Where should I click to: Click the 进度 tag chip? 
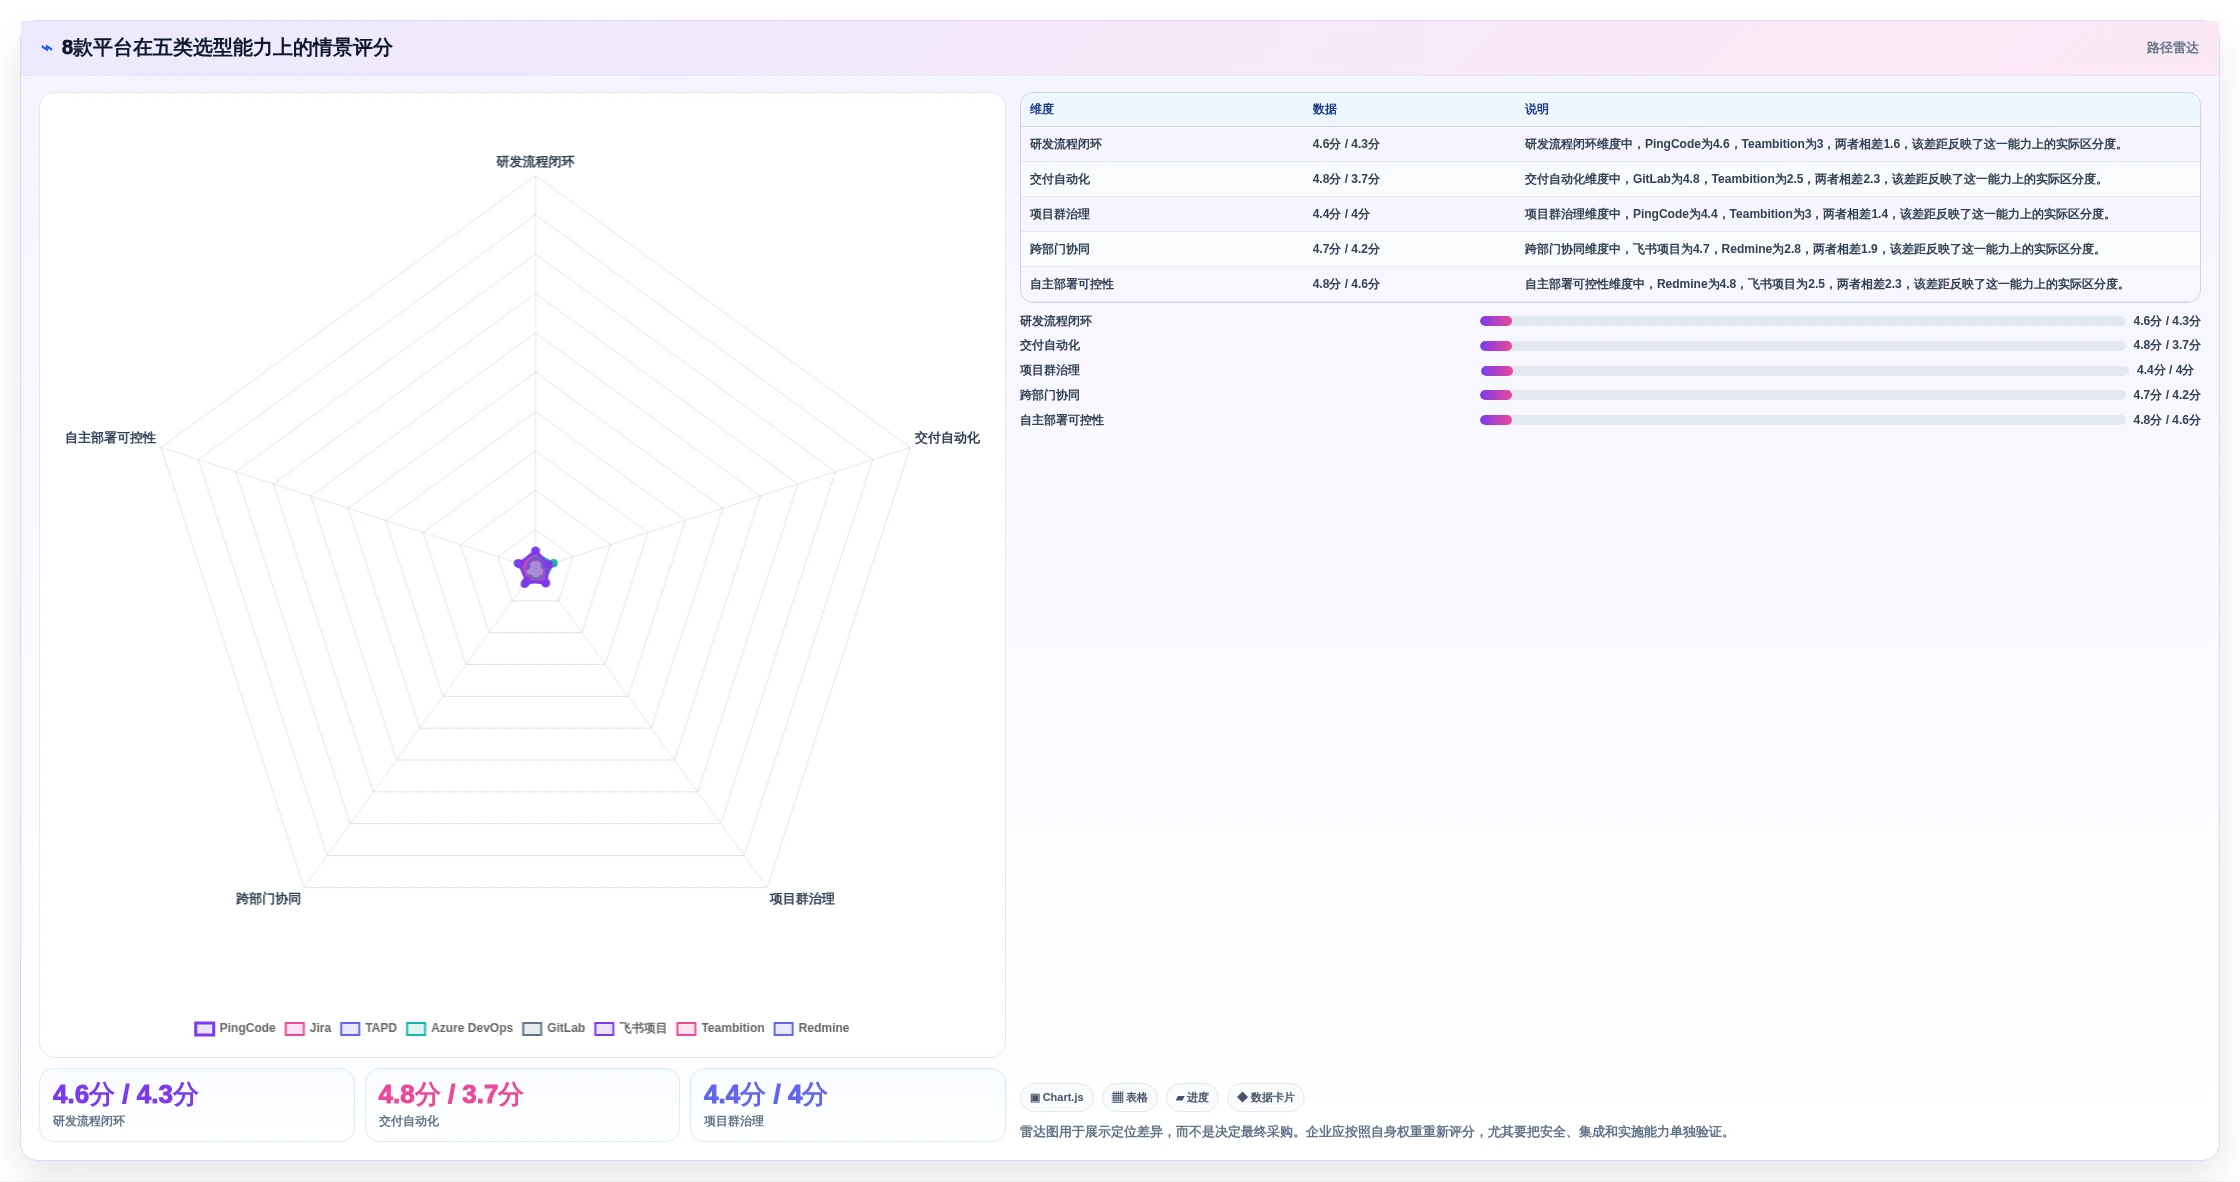[1192, 1097]
